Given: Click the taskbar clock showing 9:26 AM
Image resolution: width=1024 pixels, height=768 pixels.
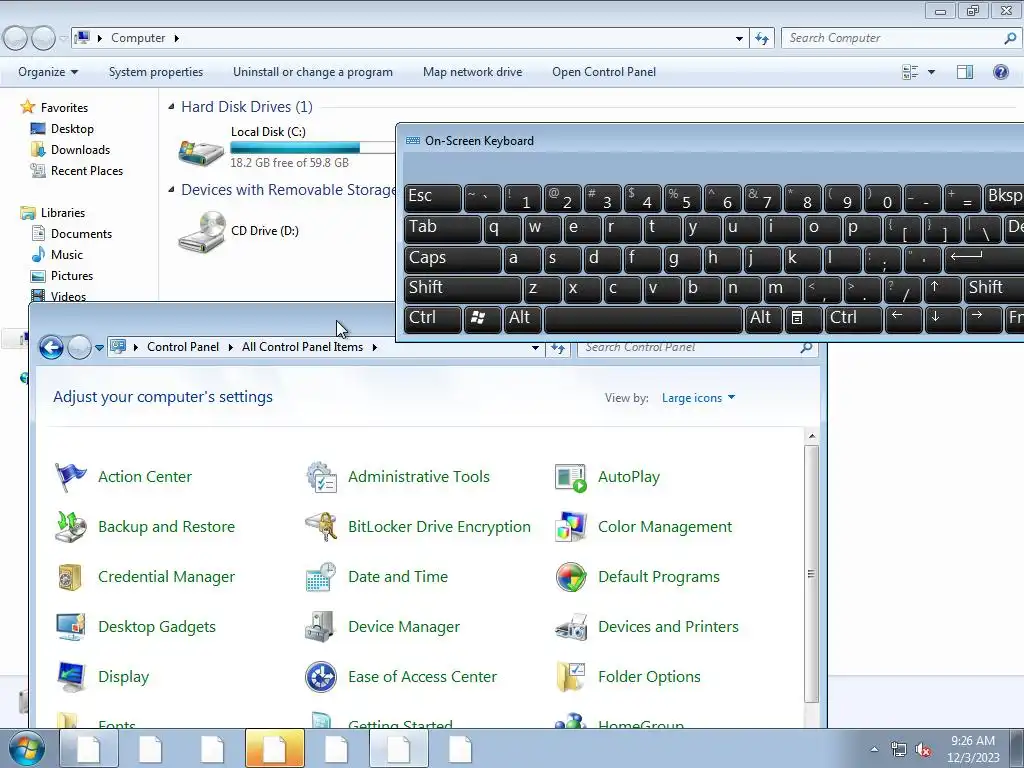Looking at the screenshot, I should (x=973, y=749).
